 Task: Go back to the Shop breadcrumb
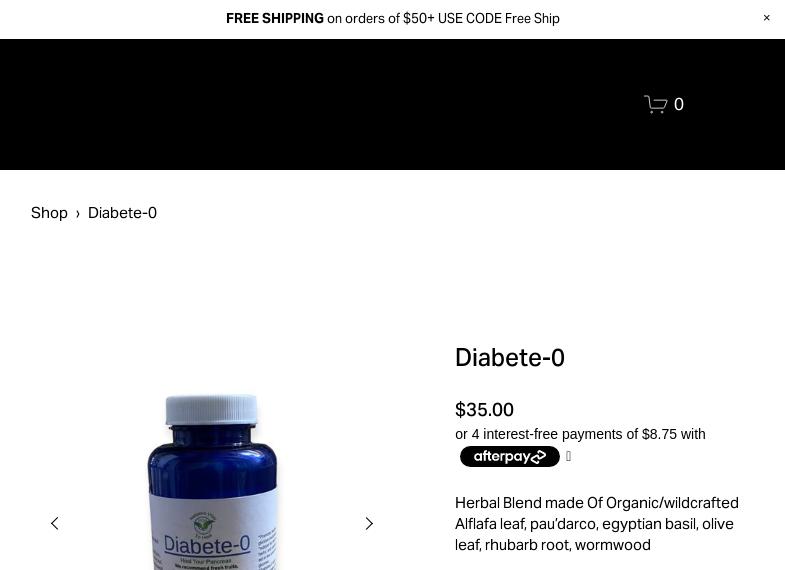[49, 213]
